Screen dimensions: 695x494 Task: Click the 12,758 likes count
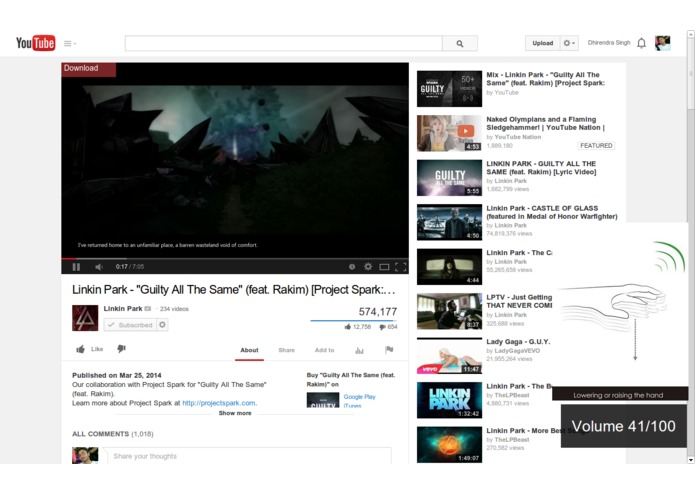tap(358, 327)
